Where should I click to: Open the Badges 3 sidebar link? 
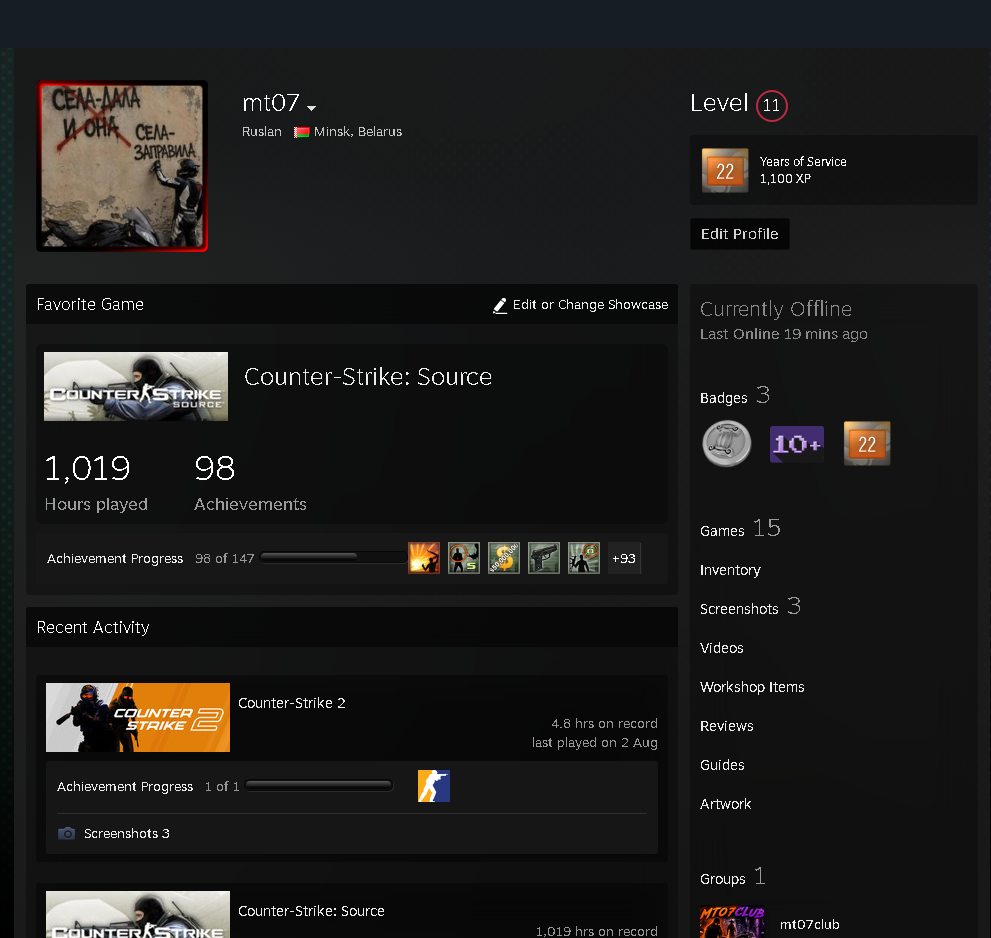[x=734, y=396]
